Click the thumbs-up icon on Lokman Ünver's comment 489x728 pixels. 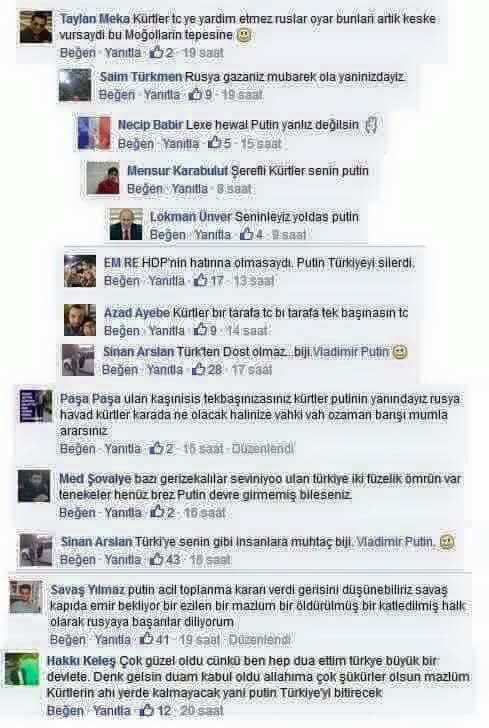tap(247, 234)
